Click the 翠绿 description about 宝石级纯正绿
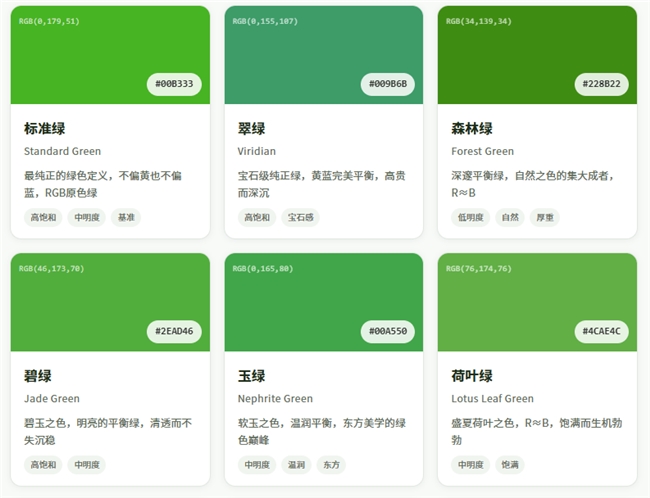The height and width of the screenshot is (498, 650). [x=322, y=185]
